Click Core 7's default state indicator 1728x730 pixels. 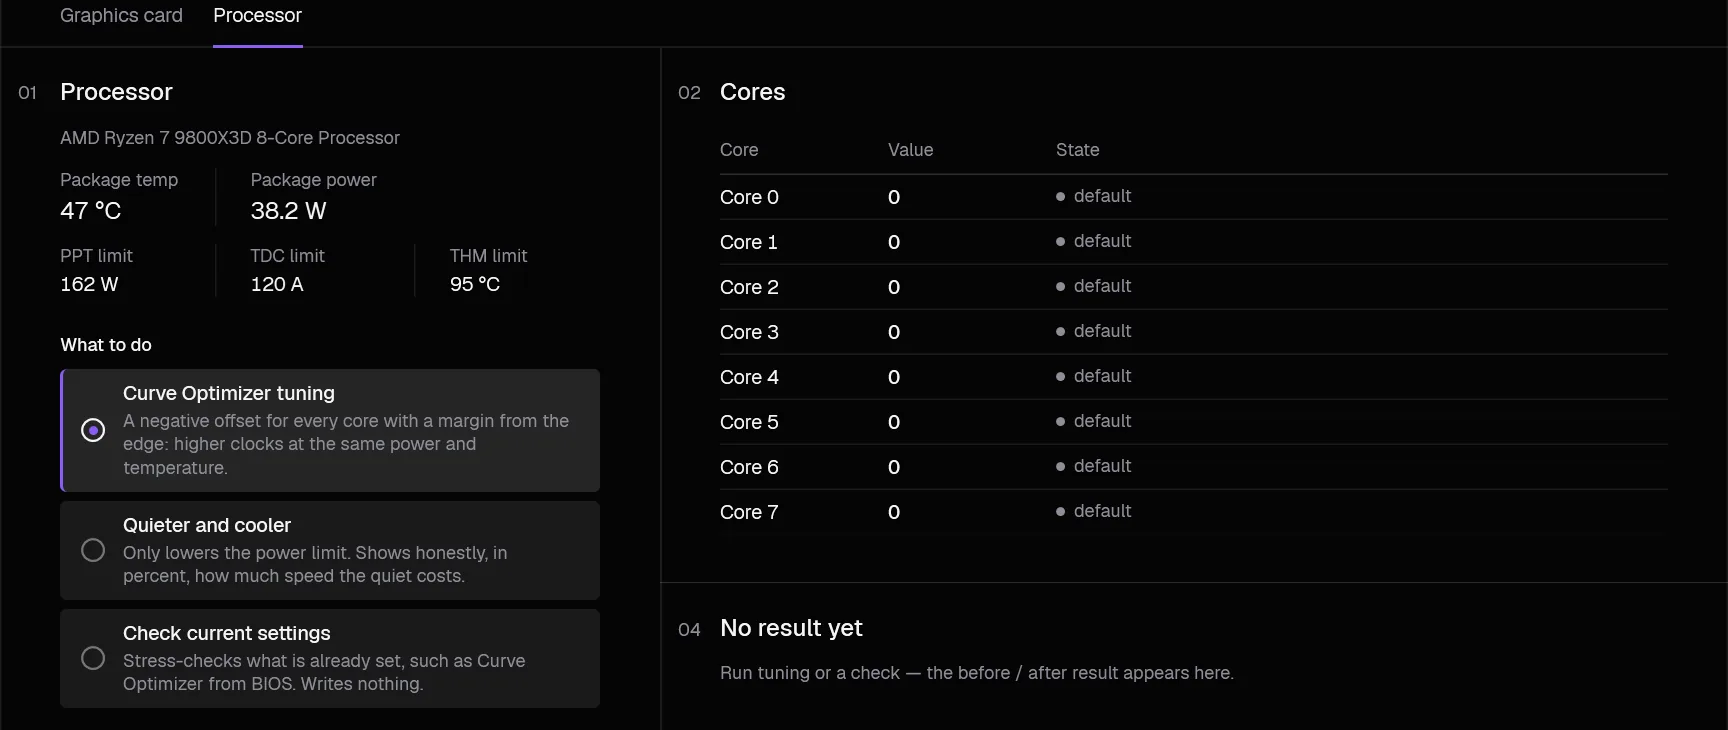(1094, 511)
